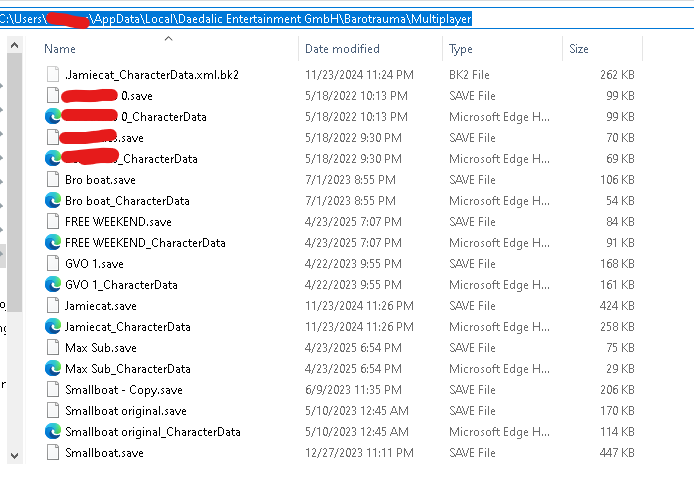Select the Max Sub.save file name

click(101, 348)
